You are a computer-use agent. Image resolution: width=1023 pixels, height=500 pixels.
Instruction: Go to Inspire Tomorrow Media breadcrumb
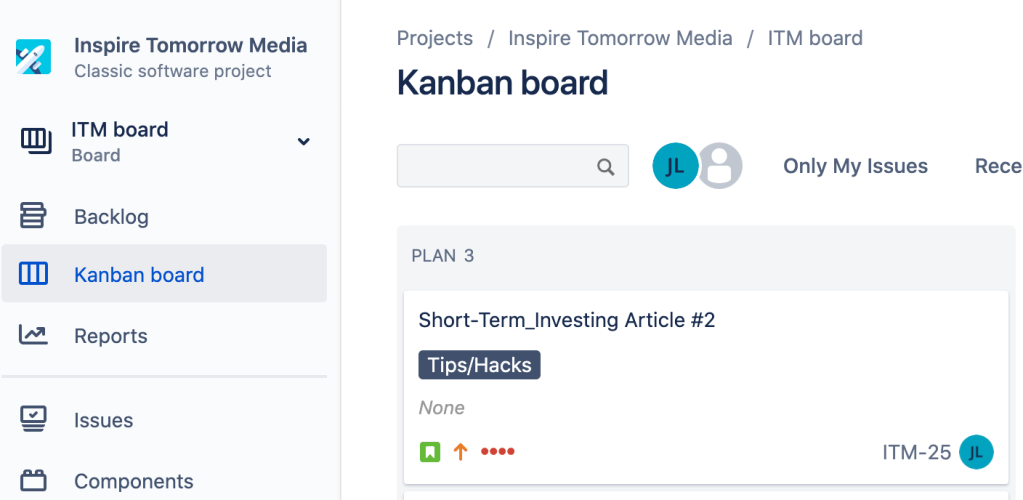(620, 38)
